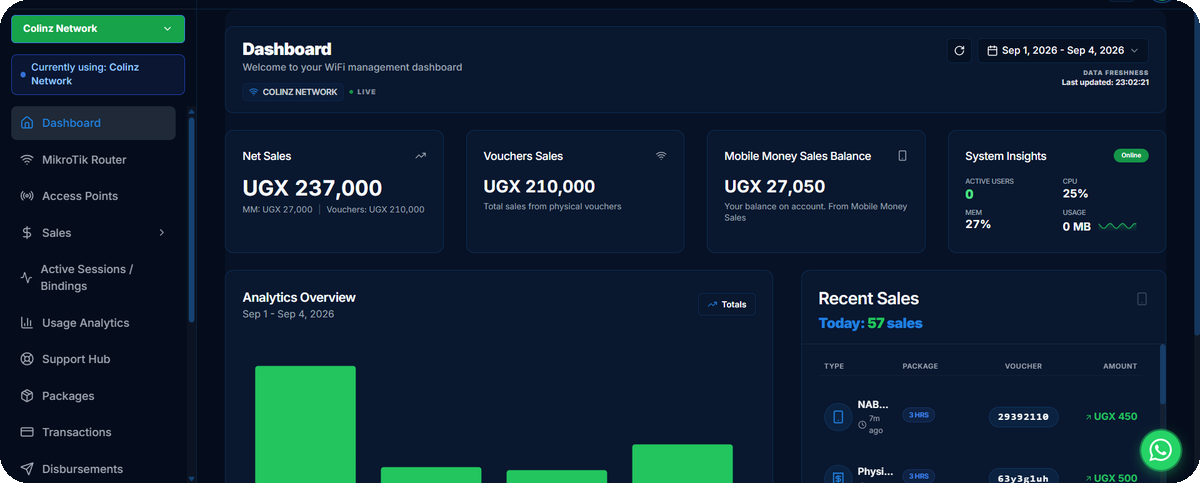This screenshot has height=483, width=1200.
Task: Click the UGX 27,050 balance value
Action: coord(775,187)
